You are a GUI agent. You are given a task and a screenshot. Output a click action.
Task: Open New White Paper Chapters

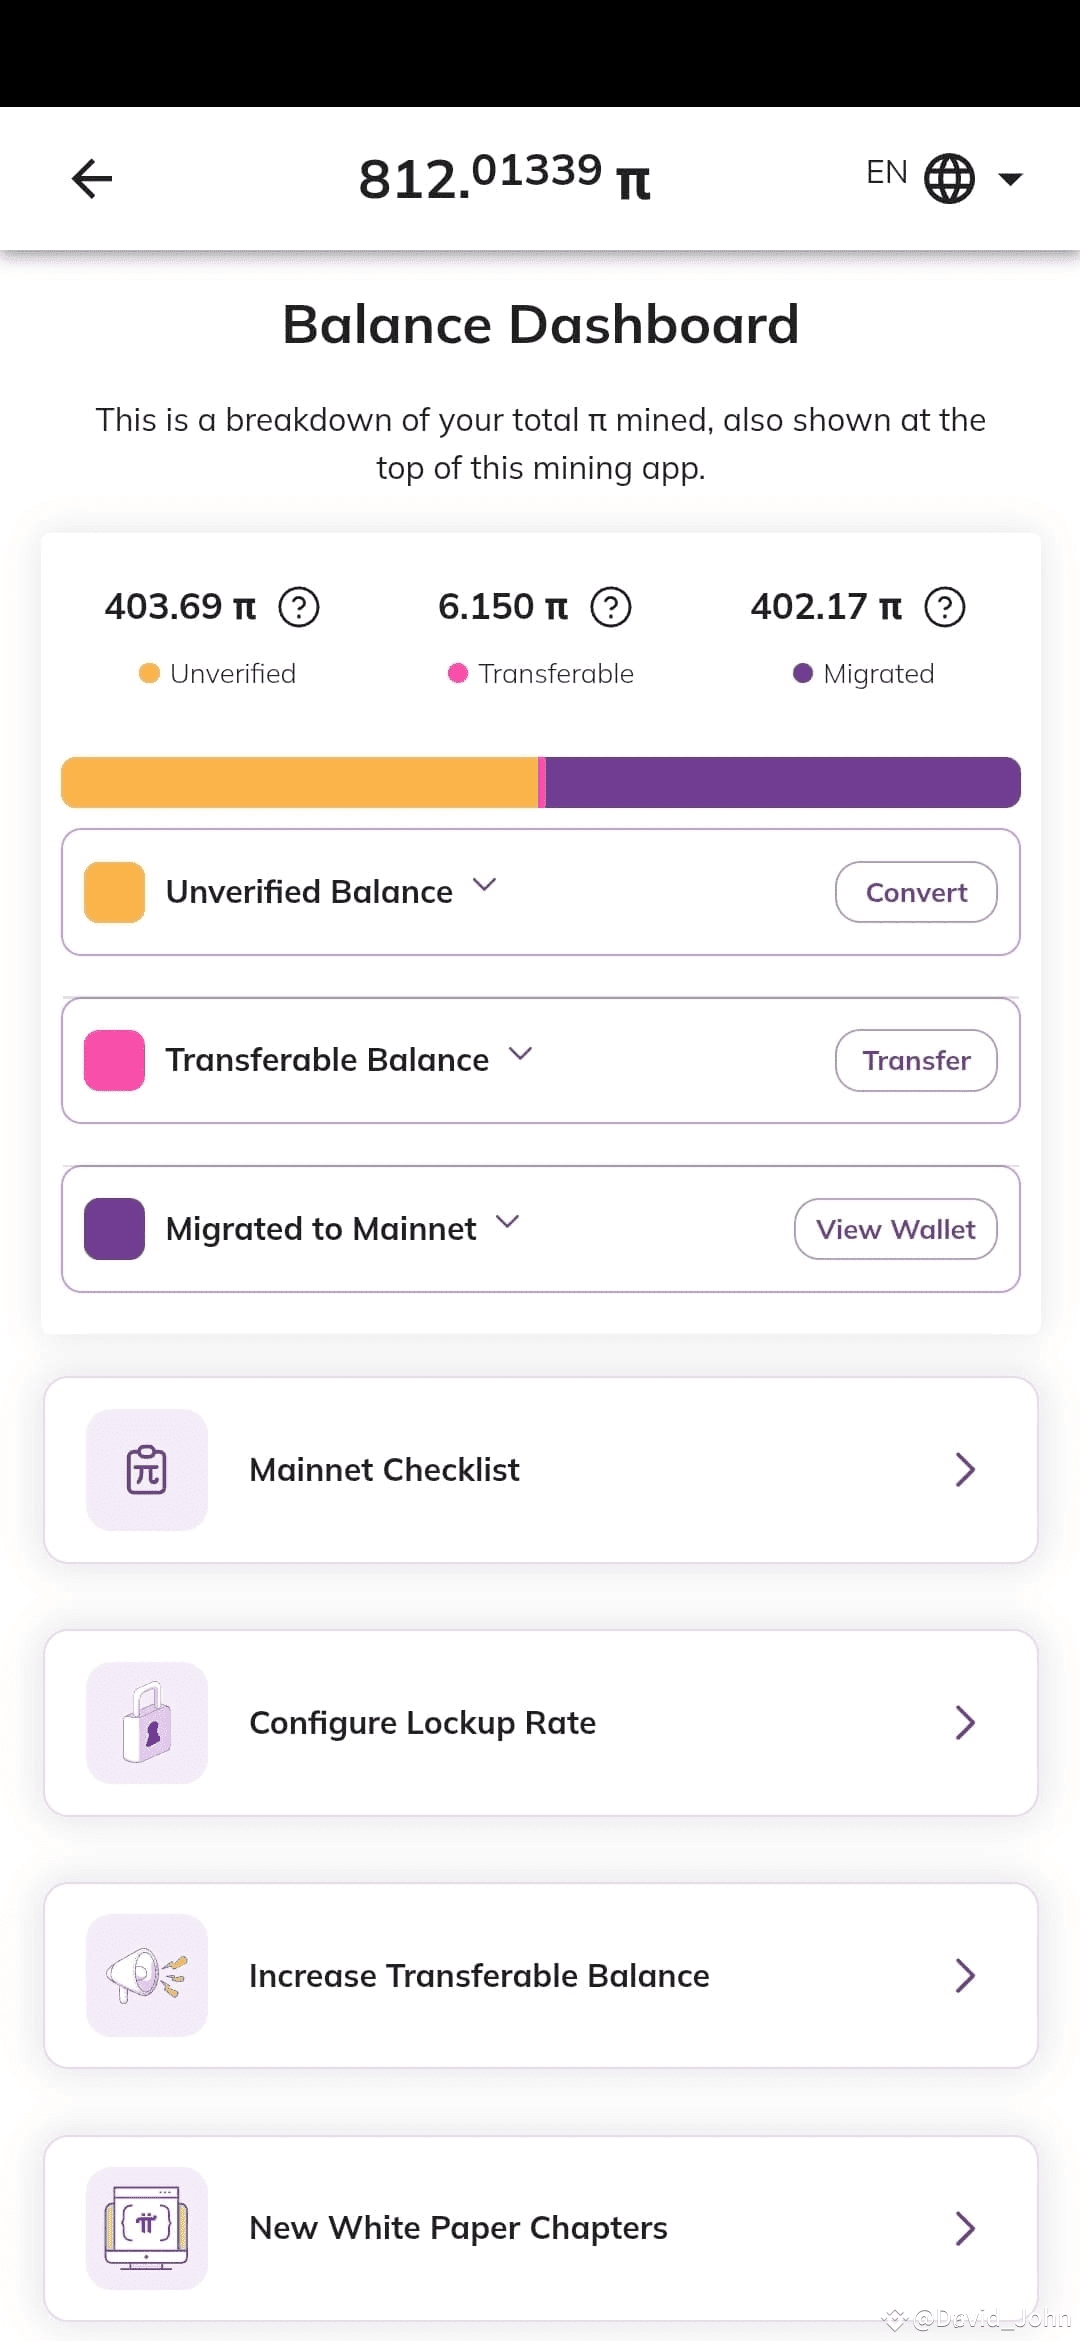(x=540, y=2228)
